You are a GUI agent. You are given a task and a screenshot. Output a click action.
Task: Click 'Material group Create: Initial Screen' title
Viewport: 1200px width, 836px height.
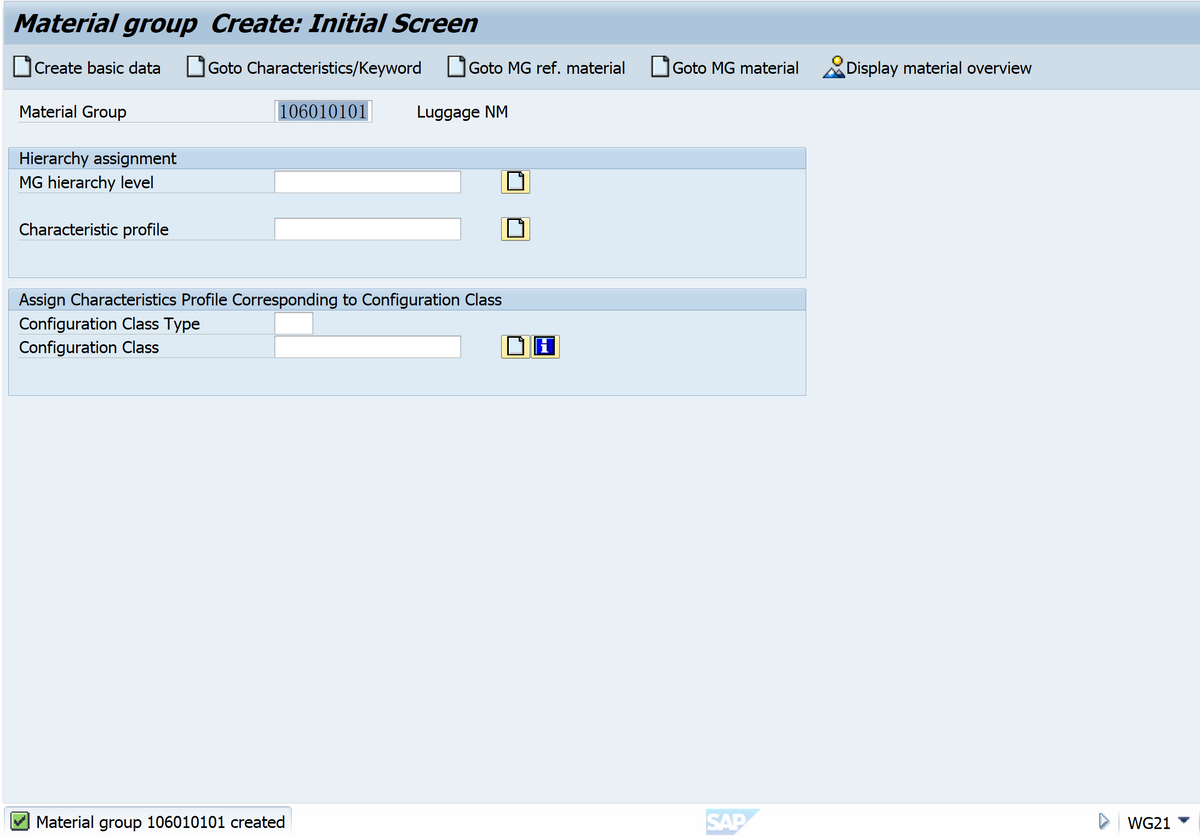coord(246,23)
